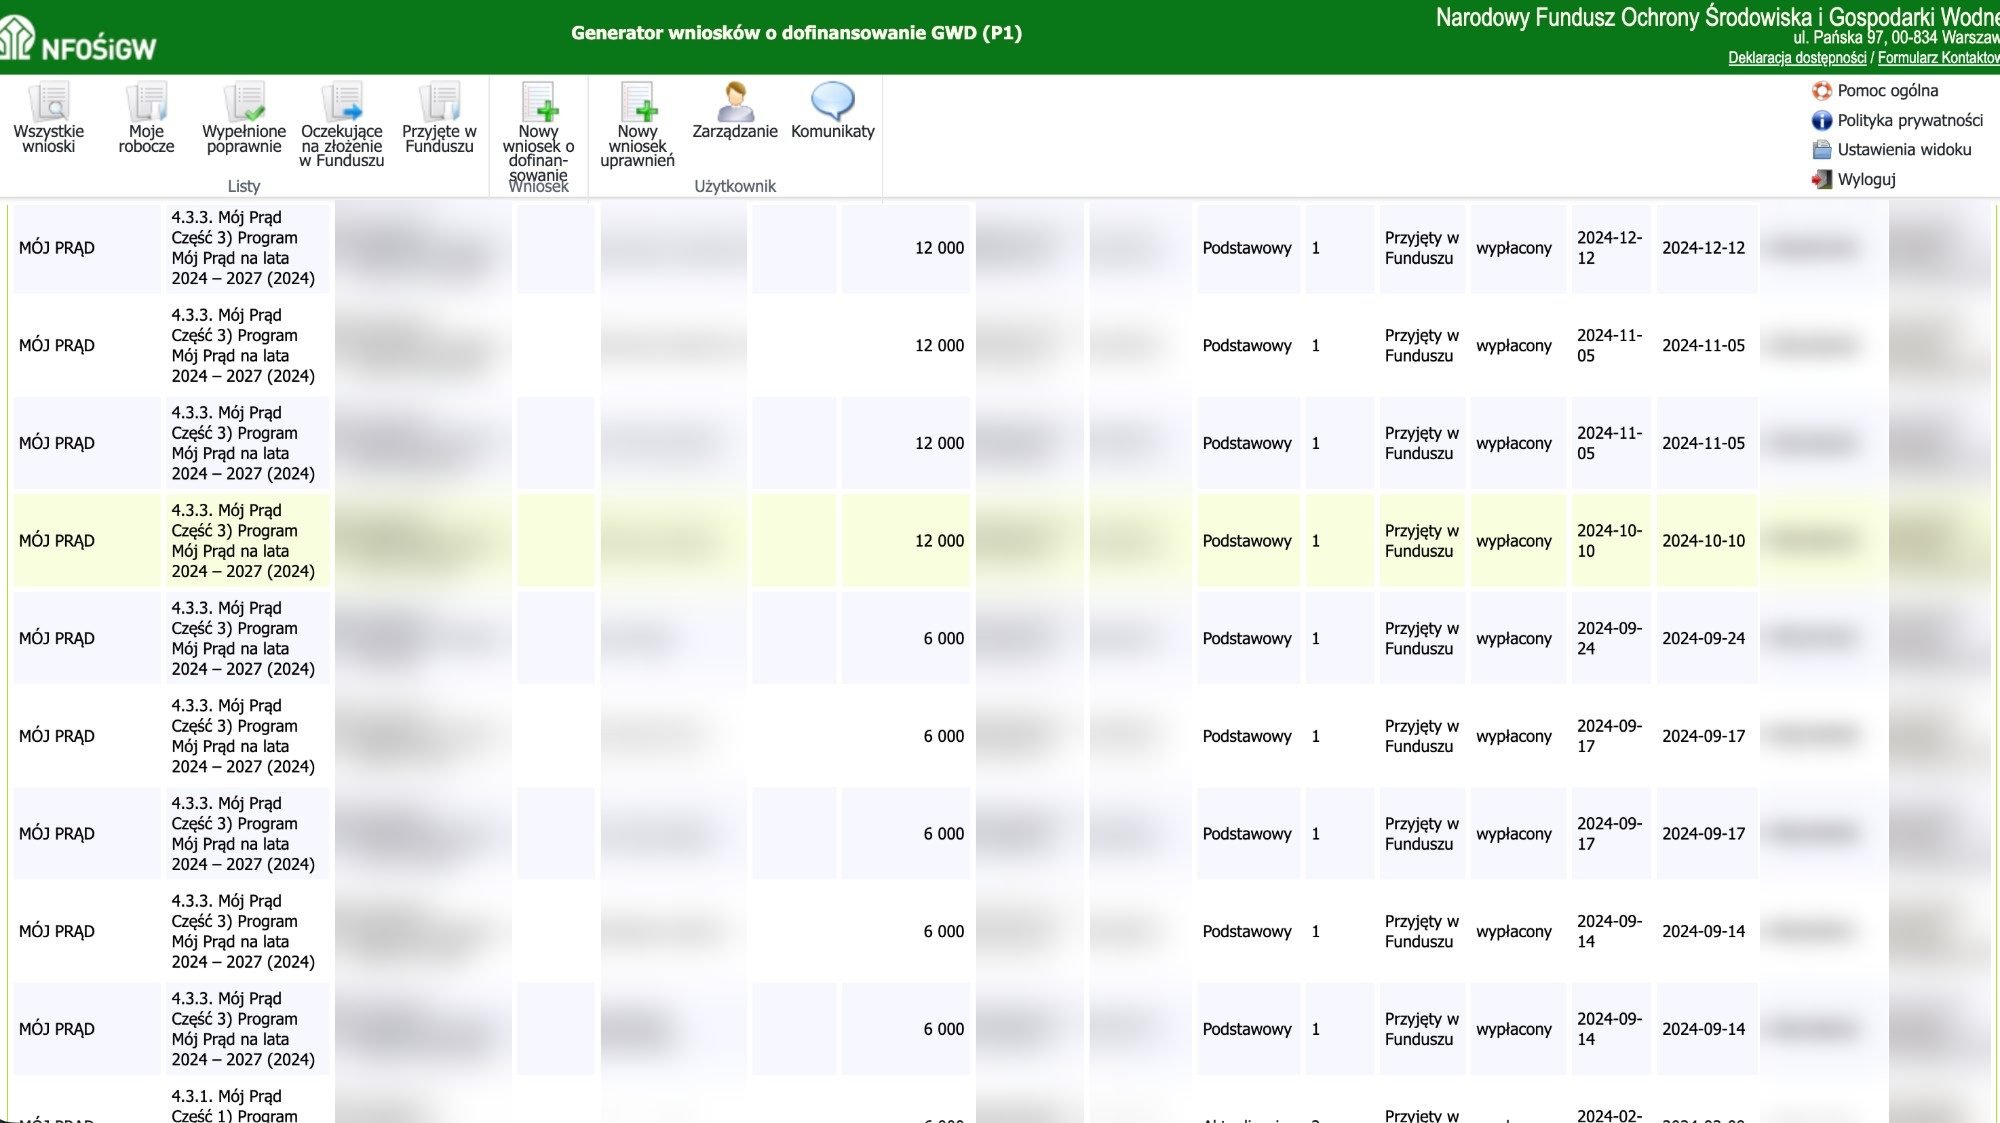
Task: Open Komunikaty messages
Action: [833, 111]
